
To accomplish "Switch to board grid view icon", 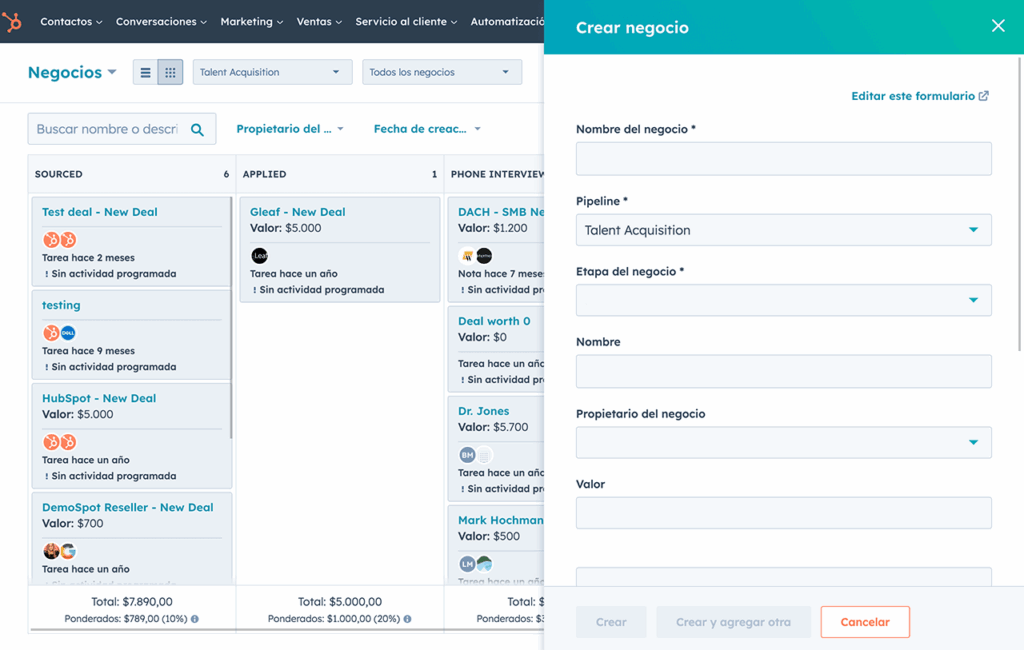I will [x=170, y=72].
